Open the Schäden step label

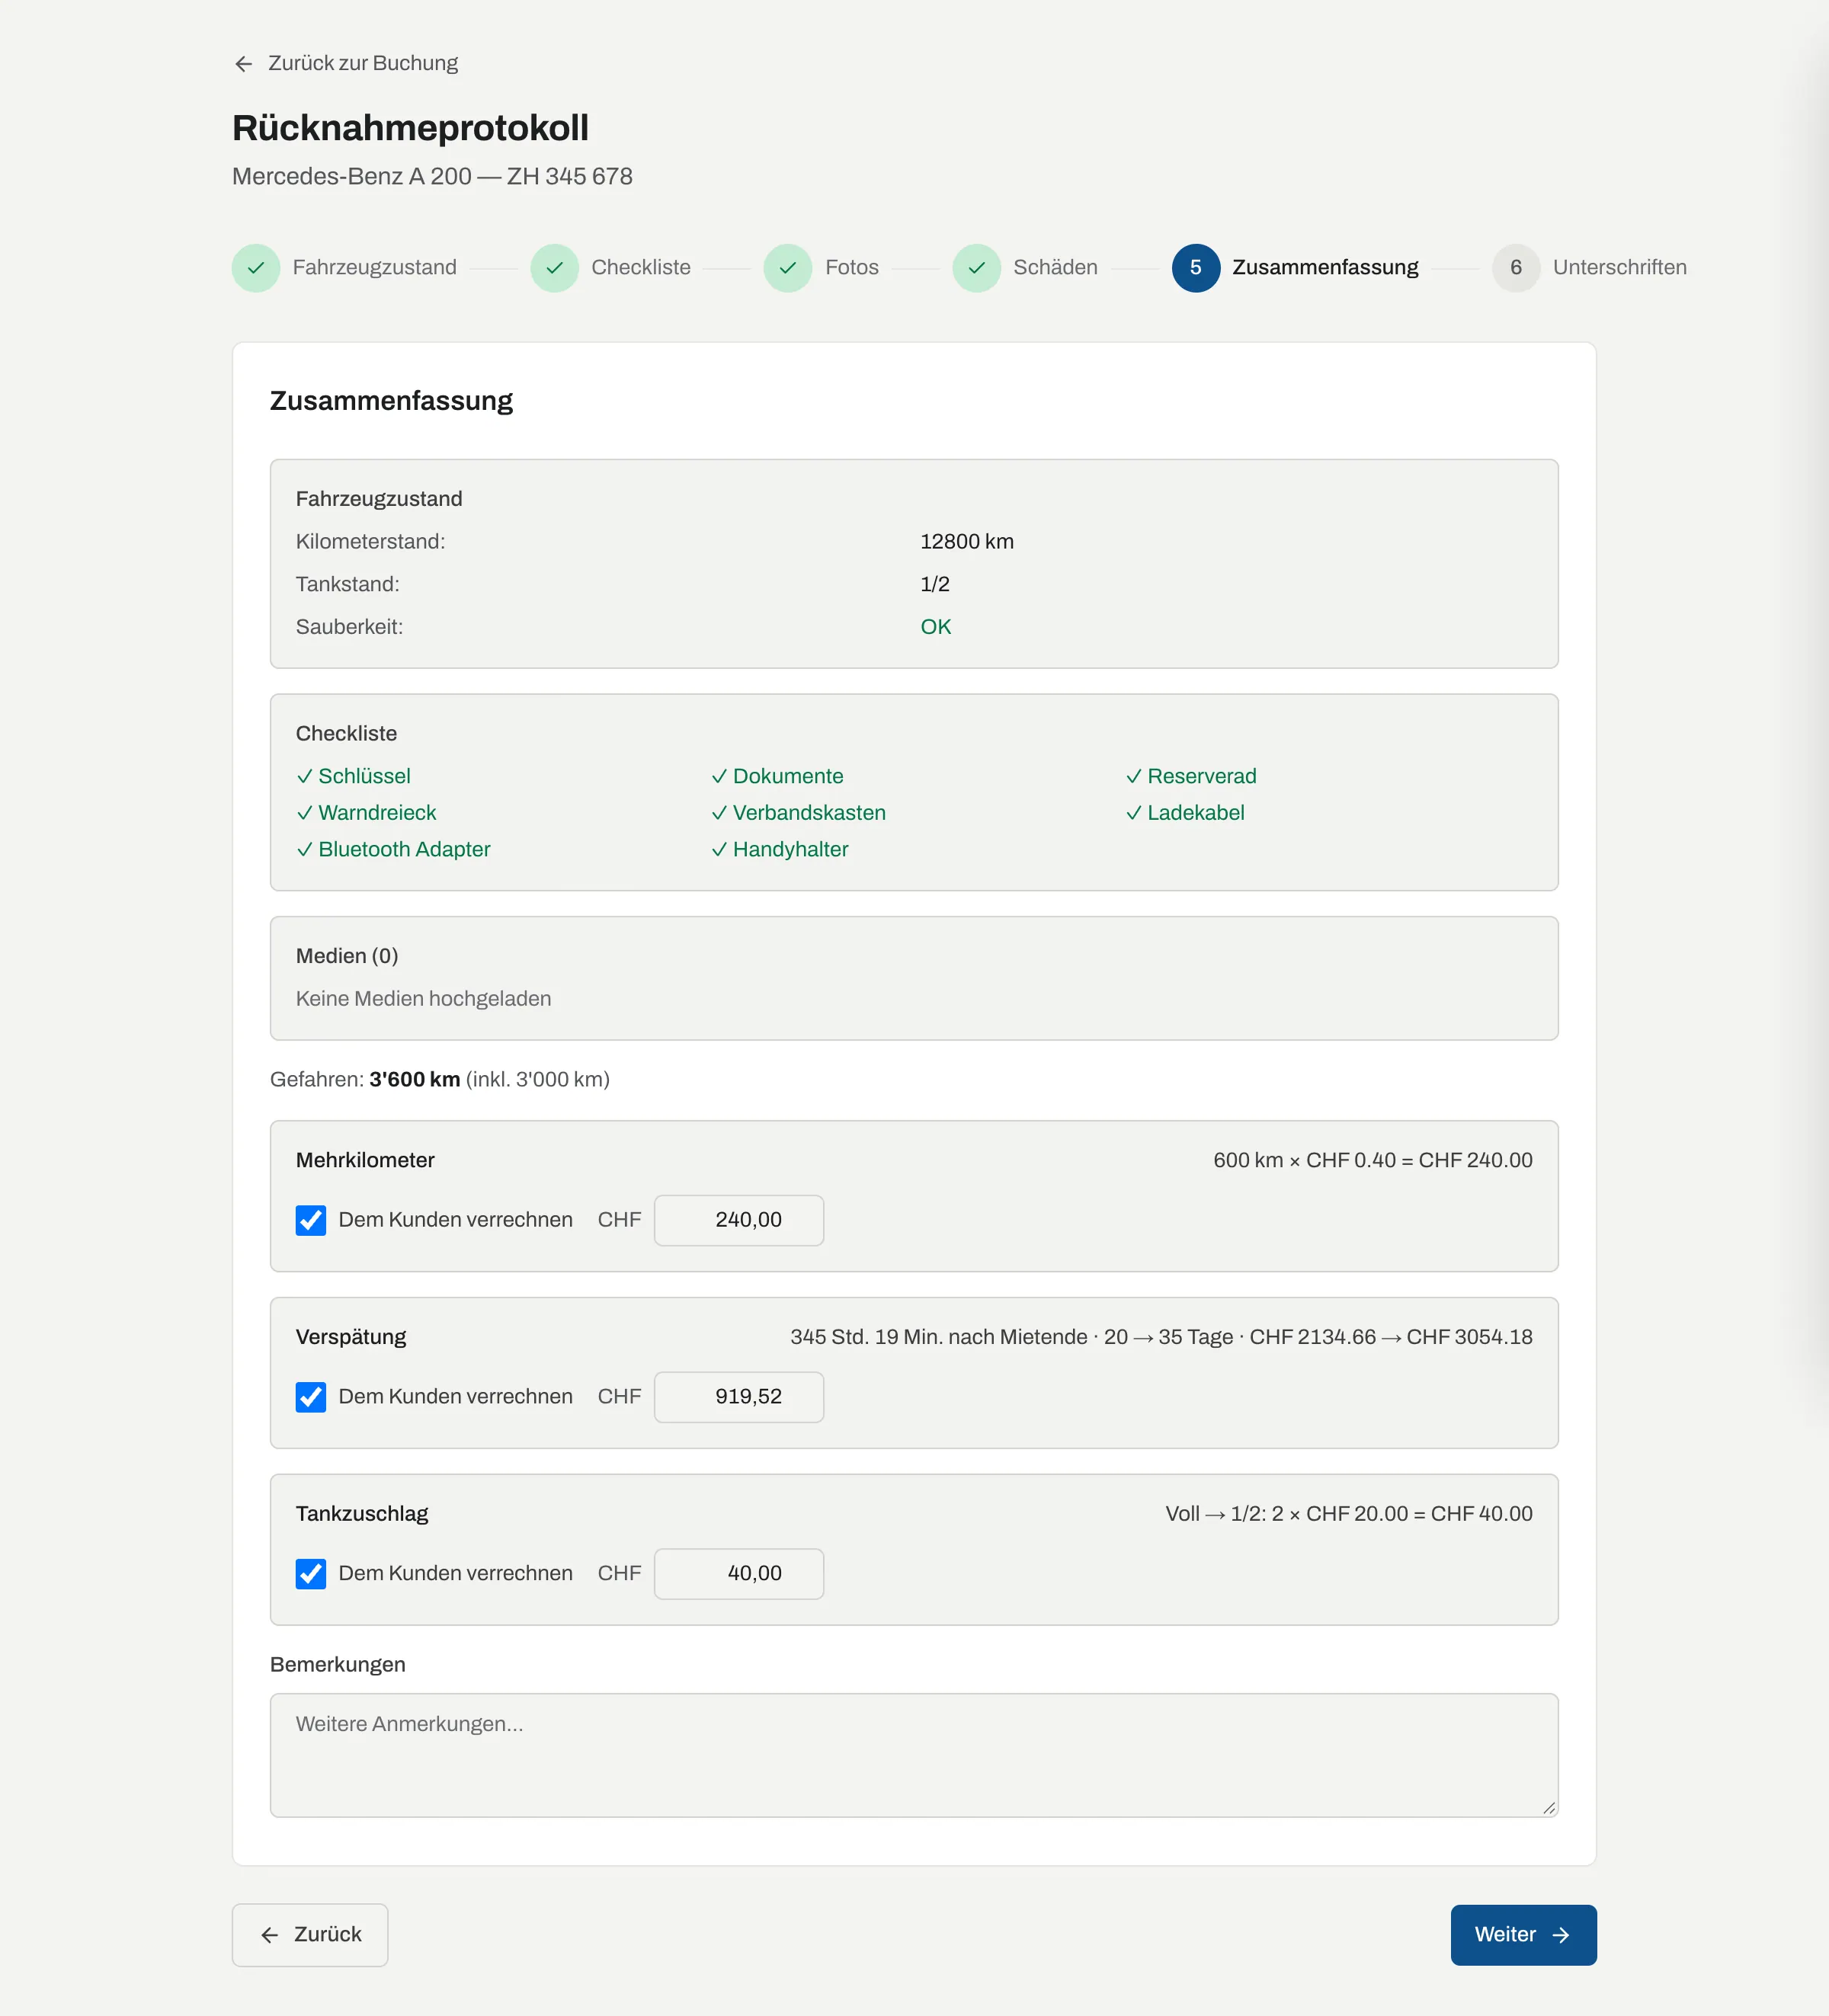coord(1055,268)
